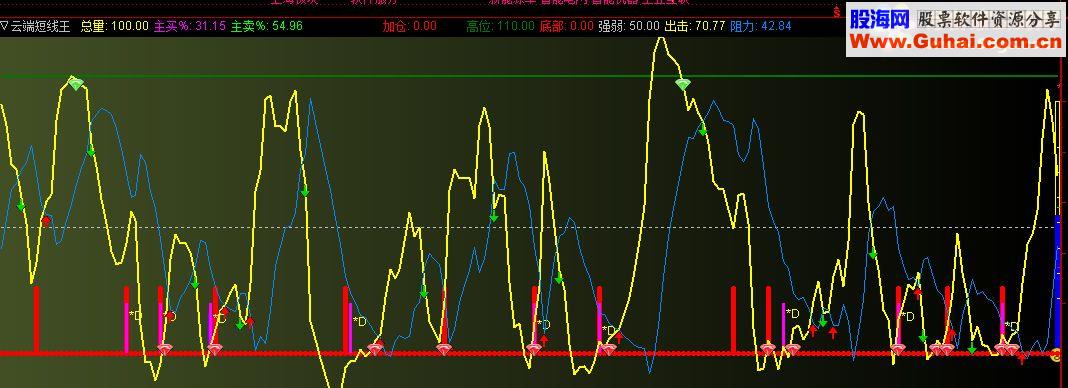Select the blue 阻力: 42.84 value
1068x388 pixels.
point(761,27)
